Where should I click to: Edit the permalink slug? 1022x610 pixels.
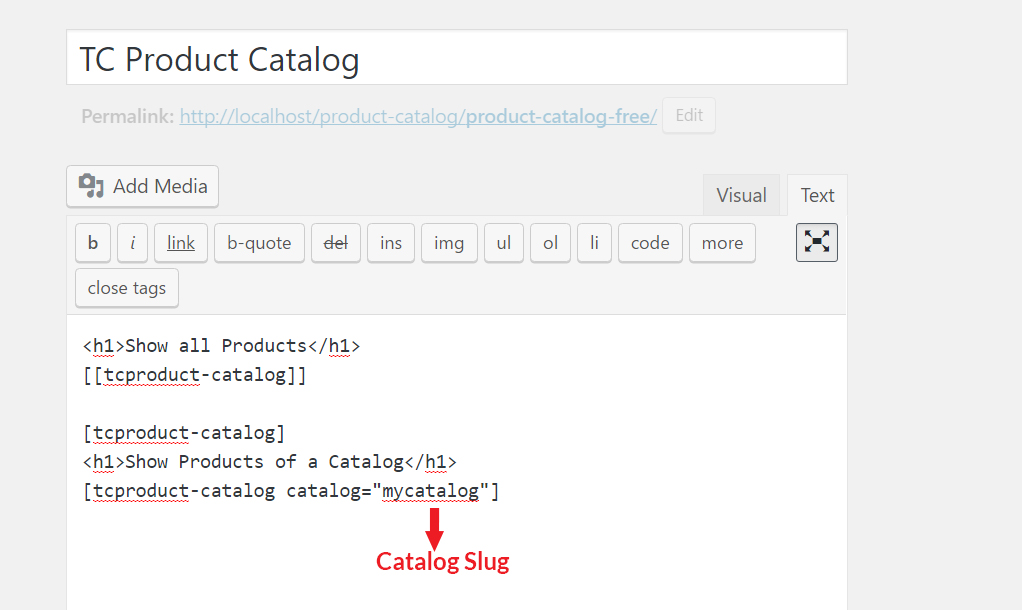pos(689,115)
